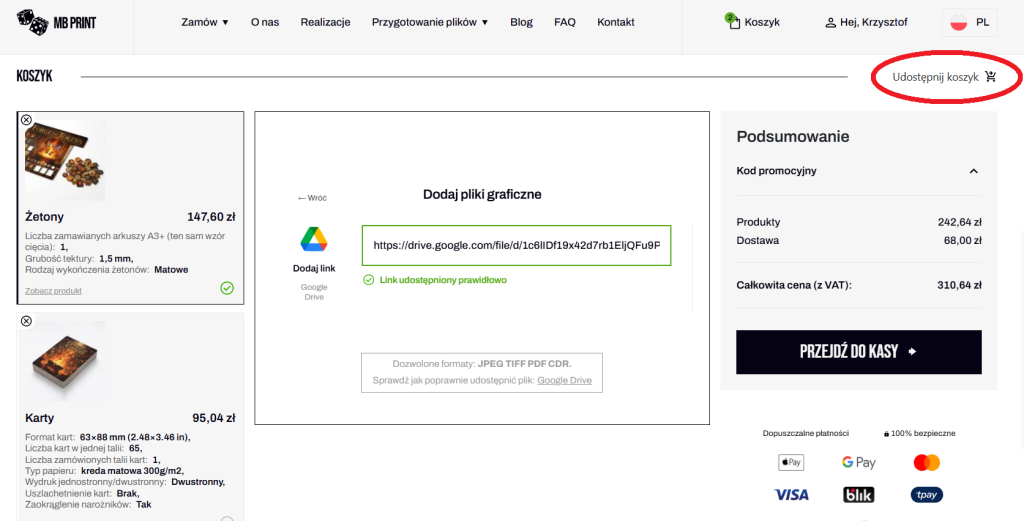Collapse the Kod promocyjny section

tap(973, 171)
